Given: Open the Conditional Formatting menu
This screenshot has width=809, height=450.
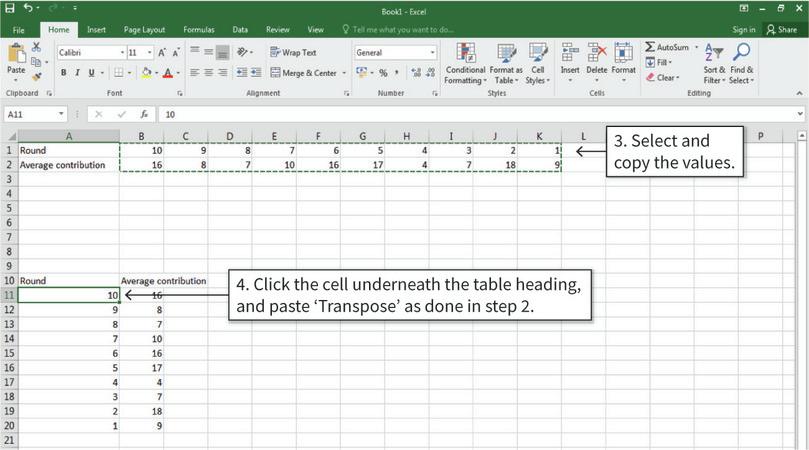Looking at the screenshot, I should (465, 64).
